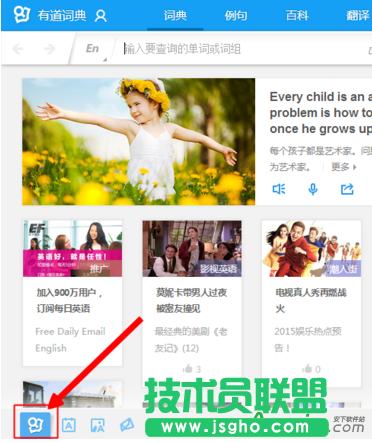Open the girl in flower field image
This screenshot has height=443, width=372.
[138, 141]
